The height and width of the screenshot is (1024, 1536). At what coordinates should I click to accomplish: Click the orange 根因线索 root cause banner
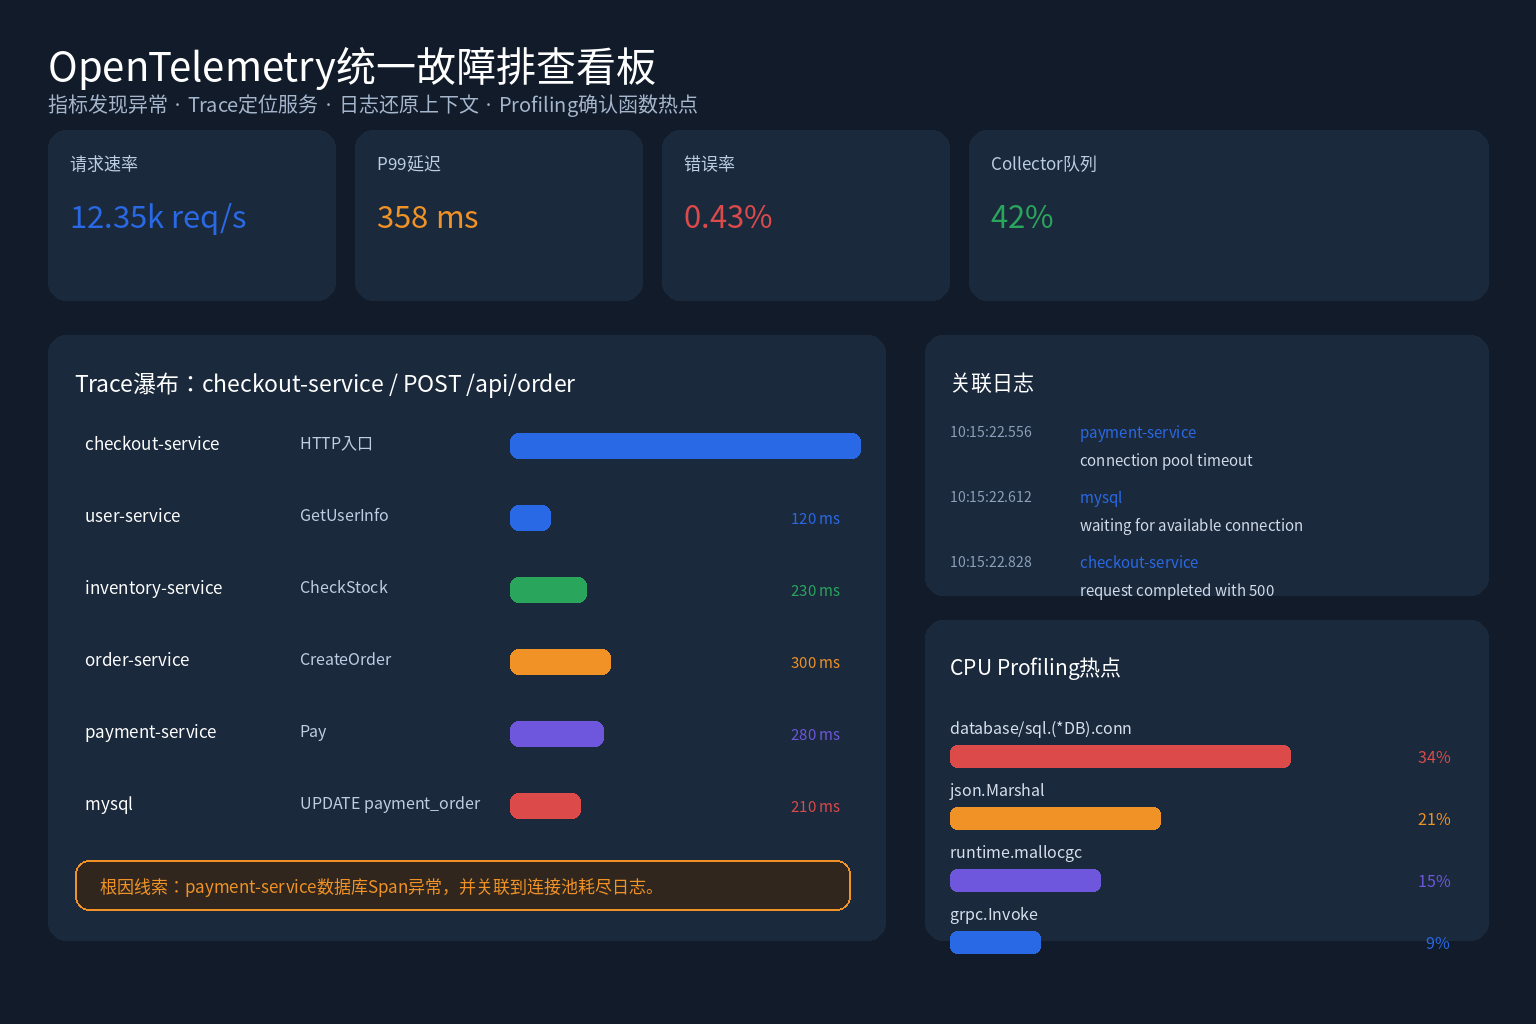[463, 886]
